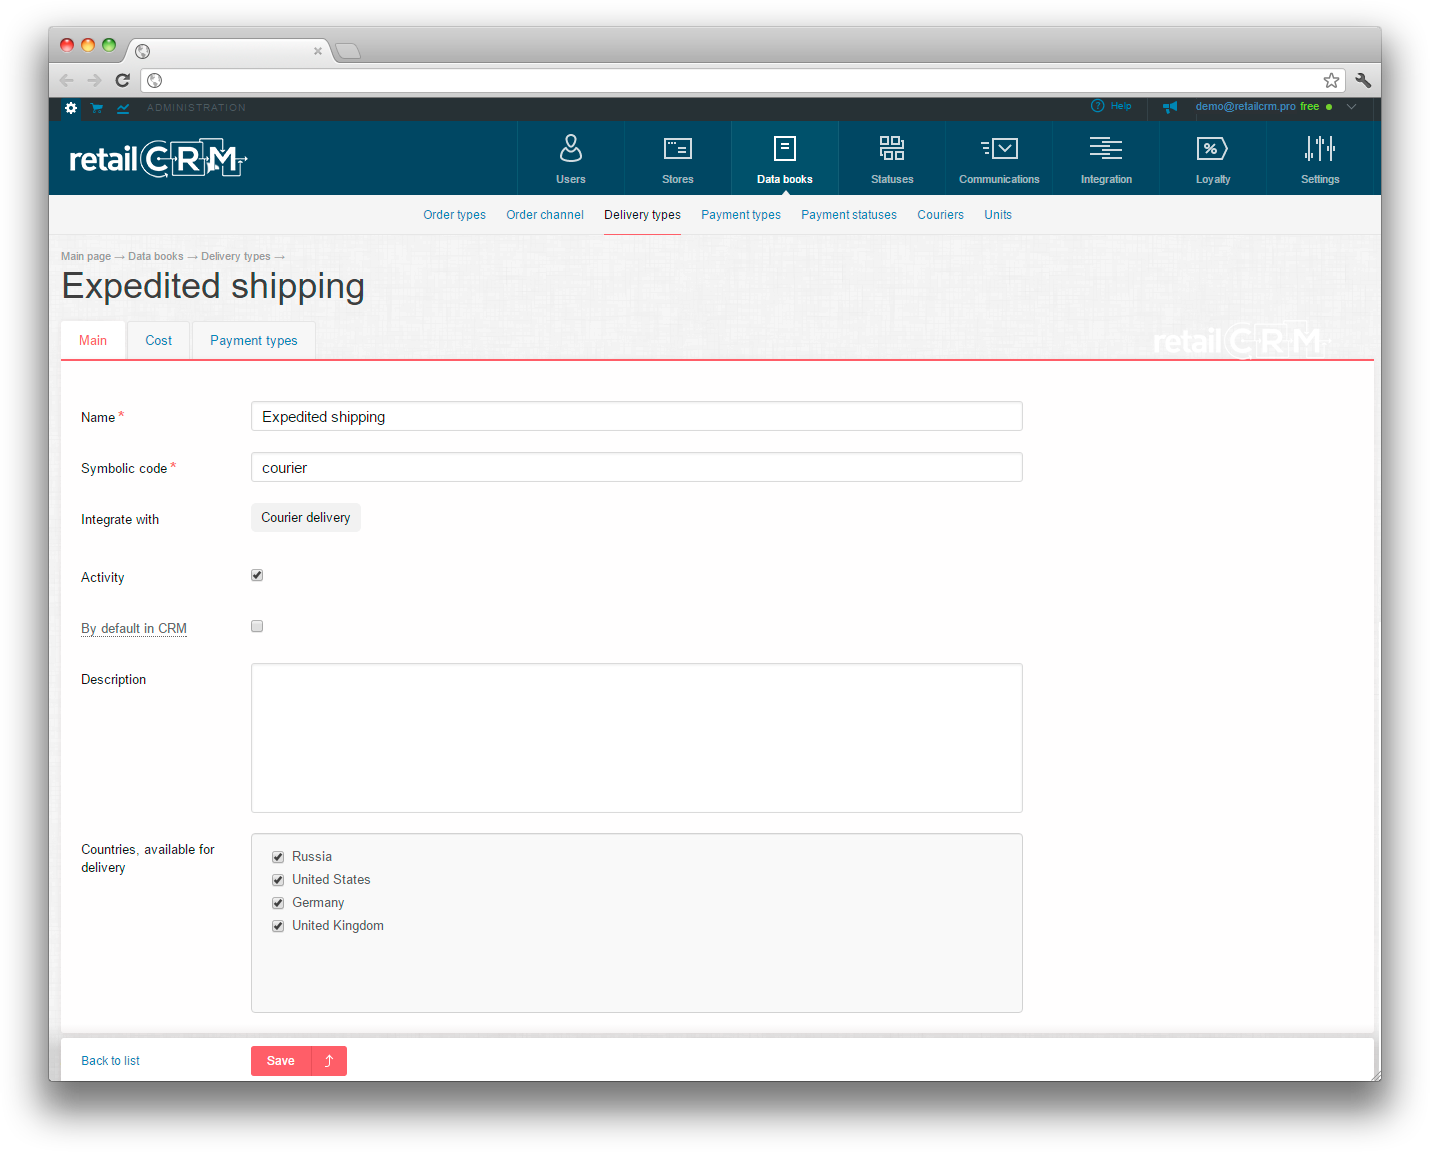
Task: Click the browser reload icon
Action: [122, 80]
